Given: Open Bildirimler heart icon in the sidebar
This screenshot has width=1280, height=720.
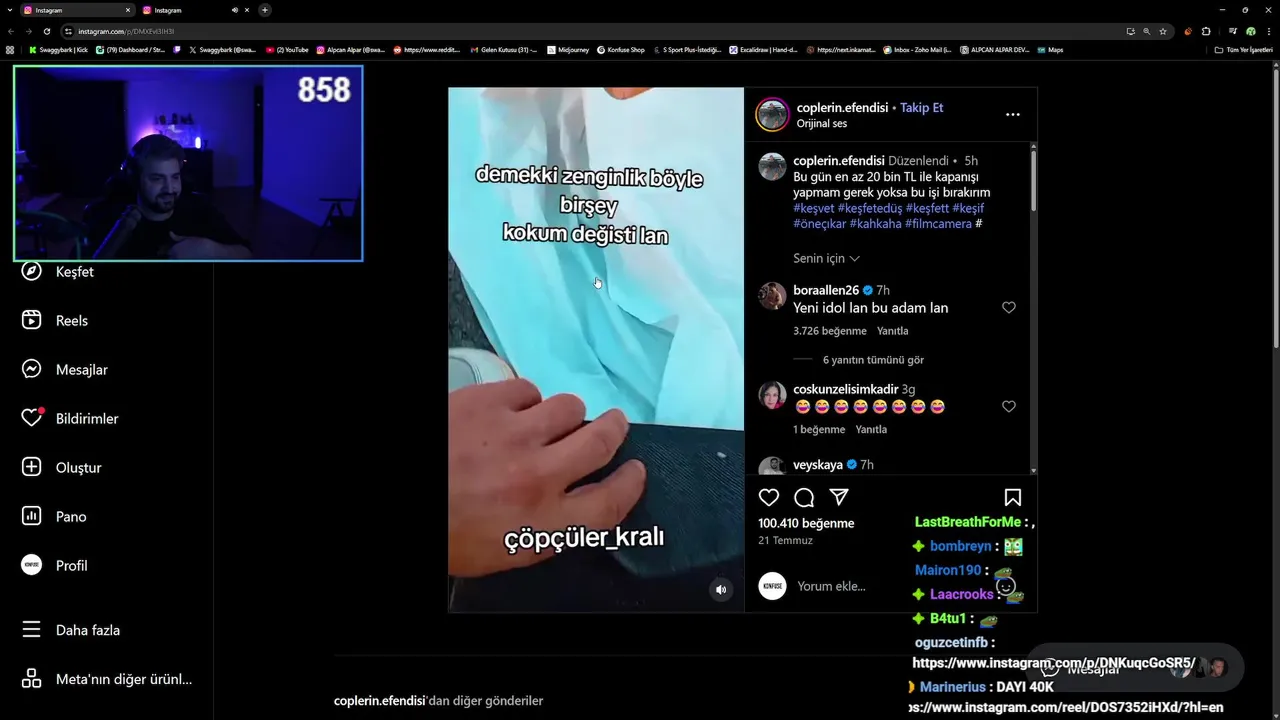Looking at the screenshot, I should (x=32, y=418).
